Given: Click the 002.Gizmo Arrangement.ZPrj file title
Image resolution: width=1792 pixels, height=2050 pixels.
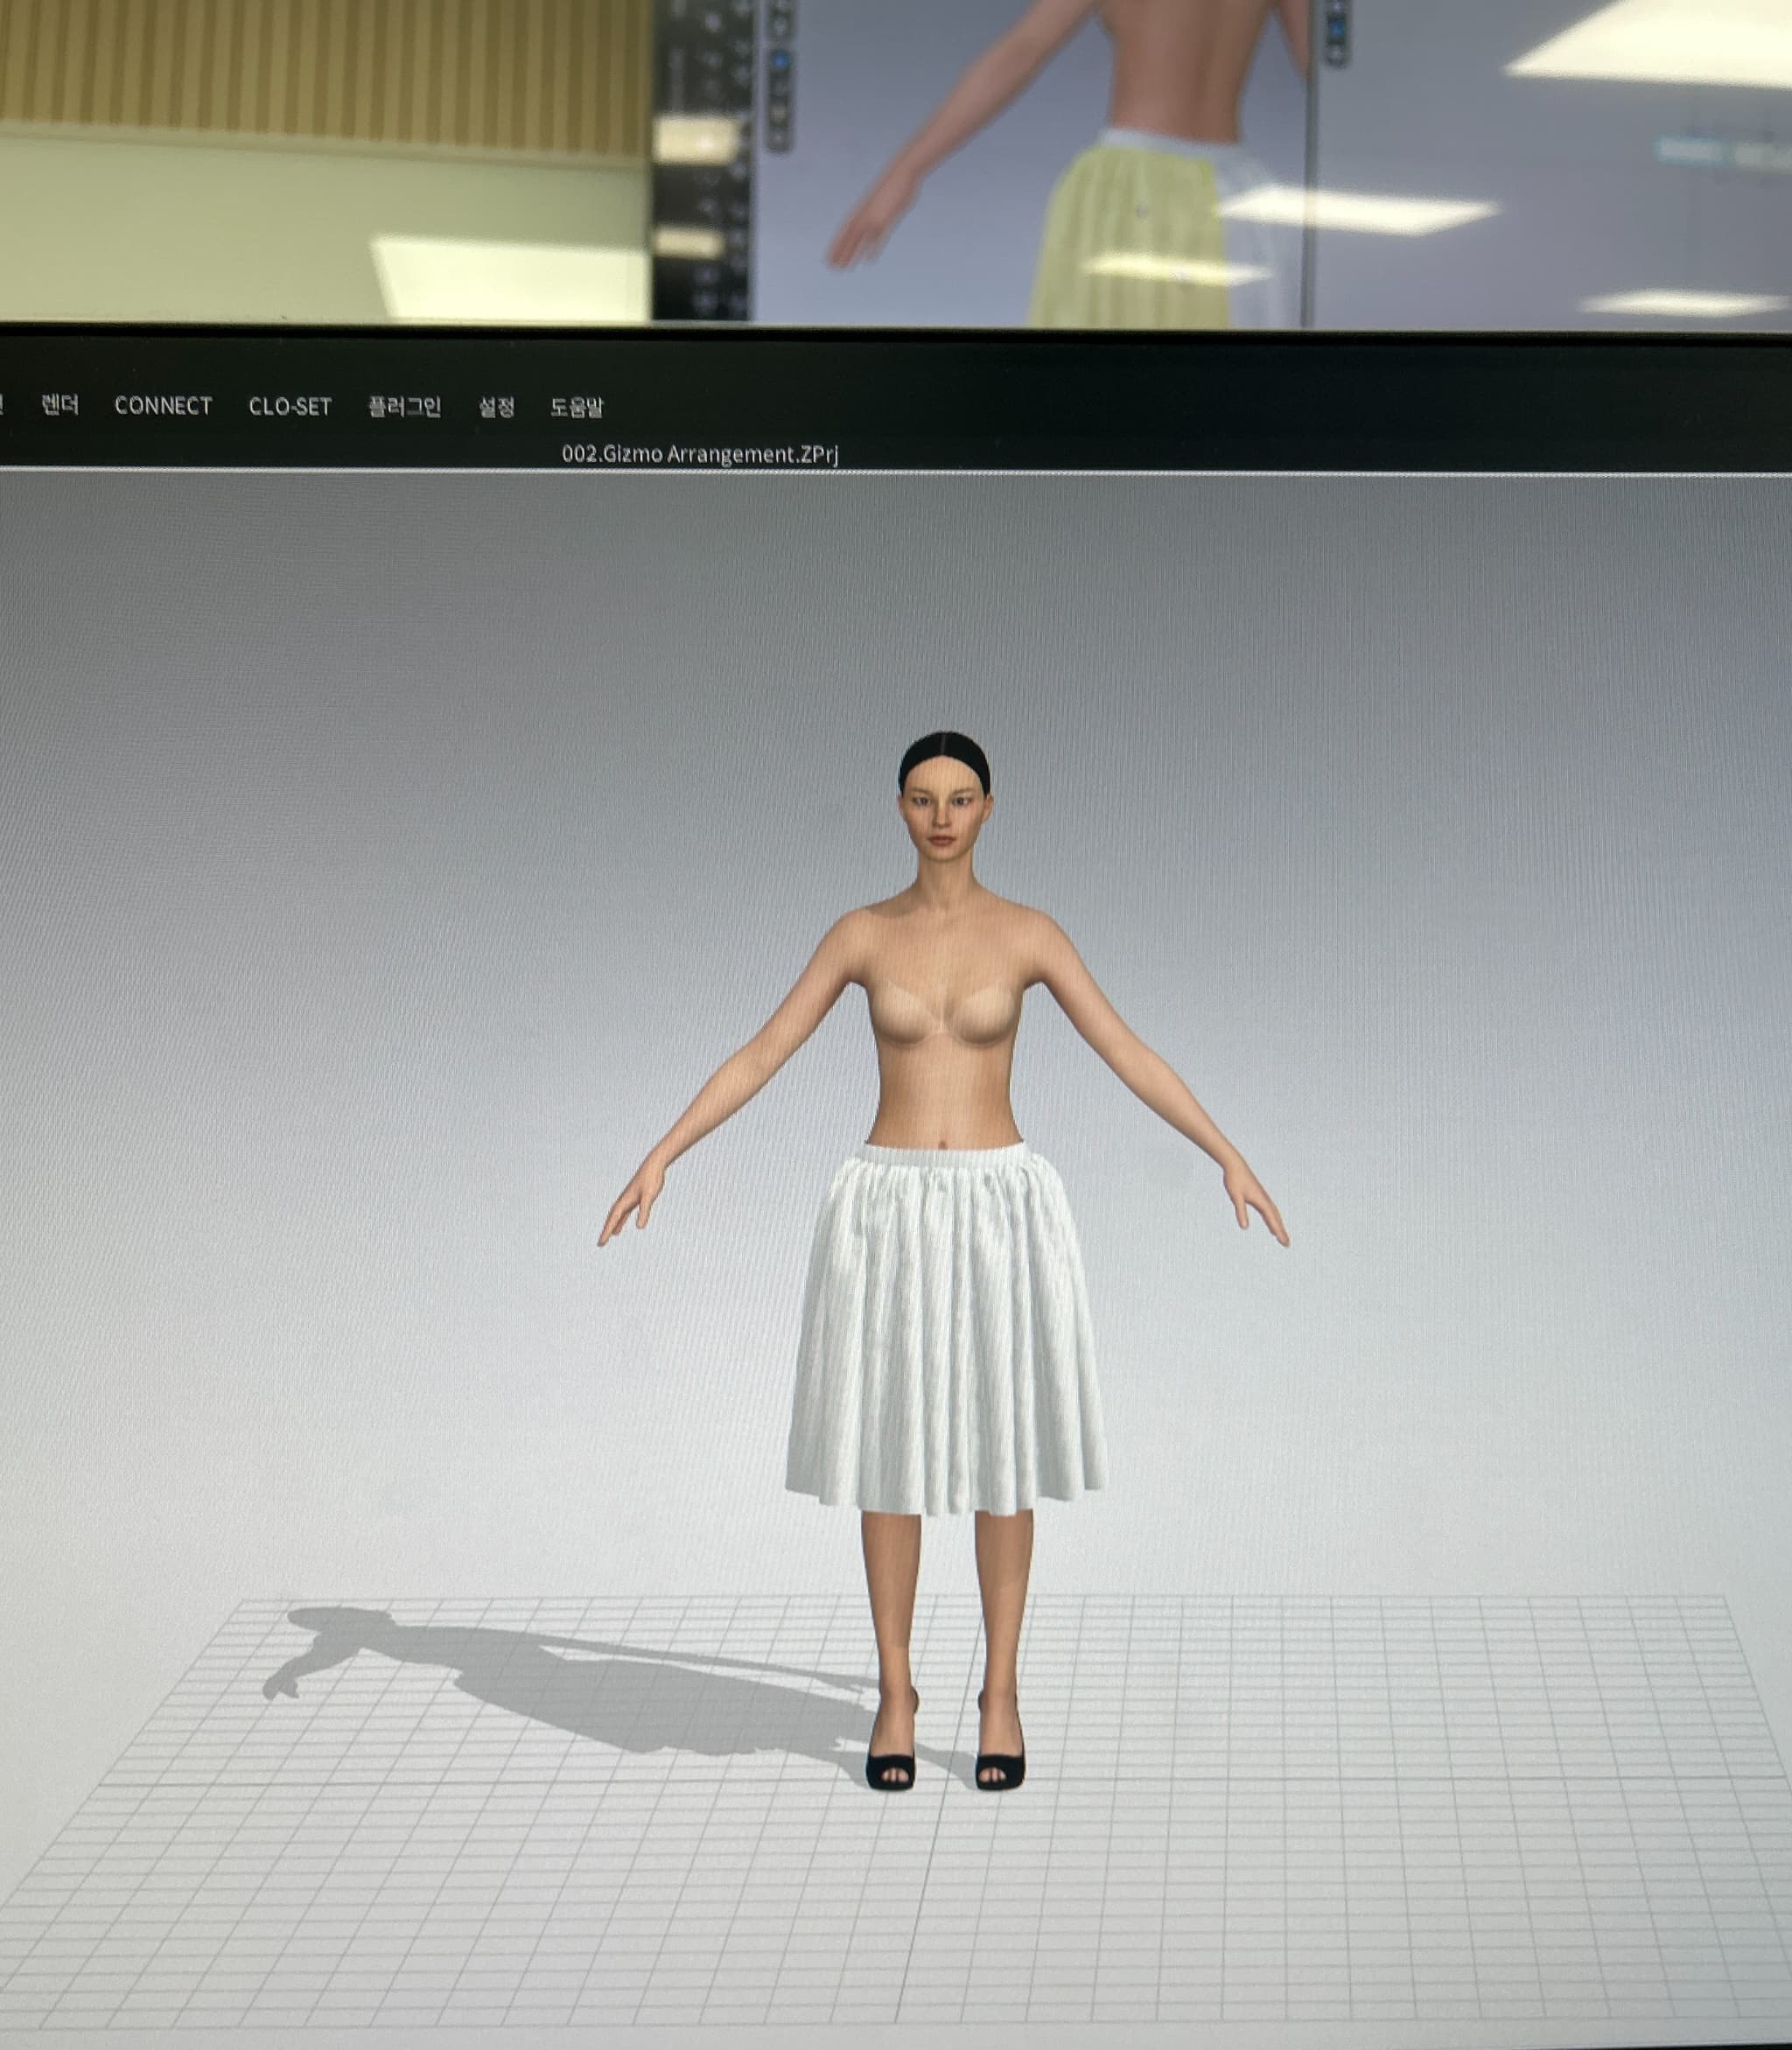Looking at the screenshot, I should click(x=699, y=454).
